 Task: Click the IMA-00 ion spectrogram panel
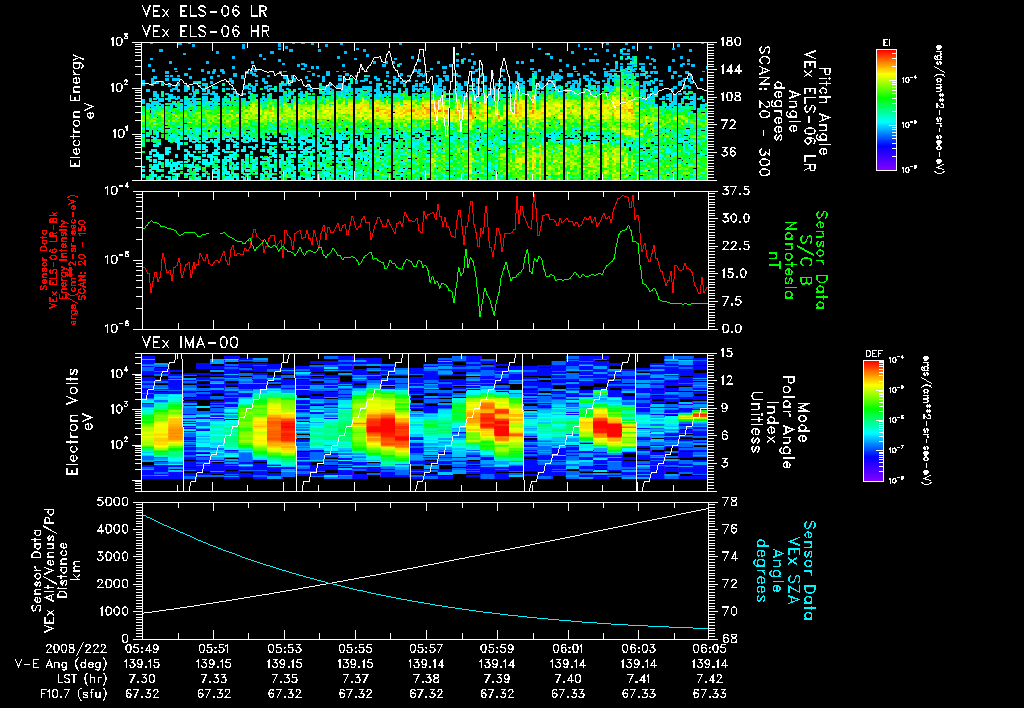(424, 422)
